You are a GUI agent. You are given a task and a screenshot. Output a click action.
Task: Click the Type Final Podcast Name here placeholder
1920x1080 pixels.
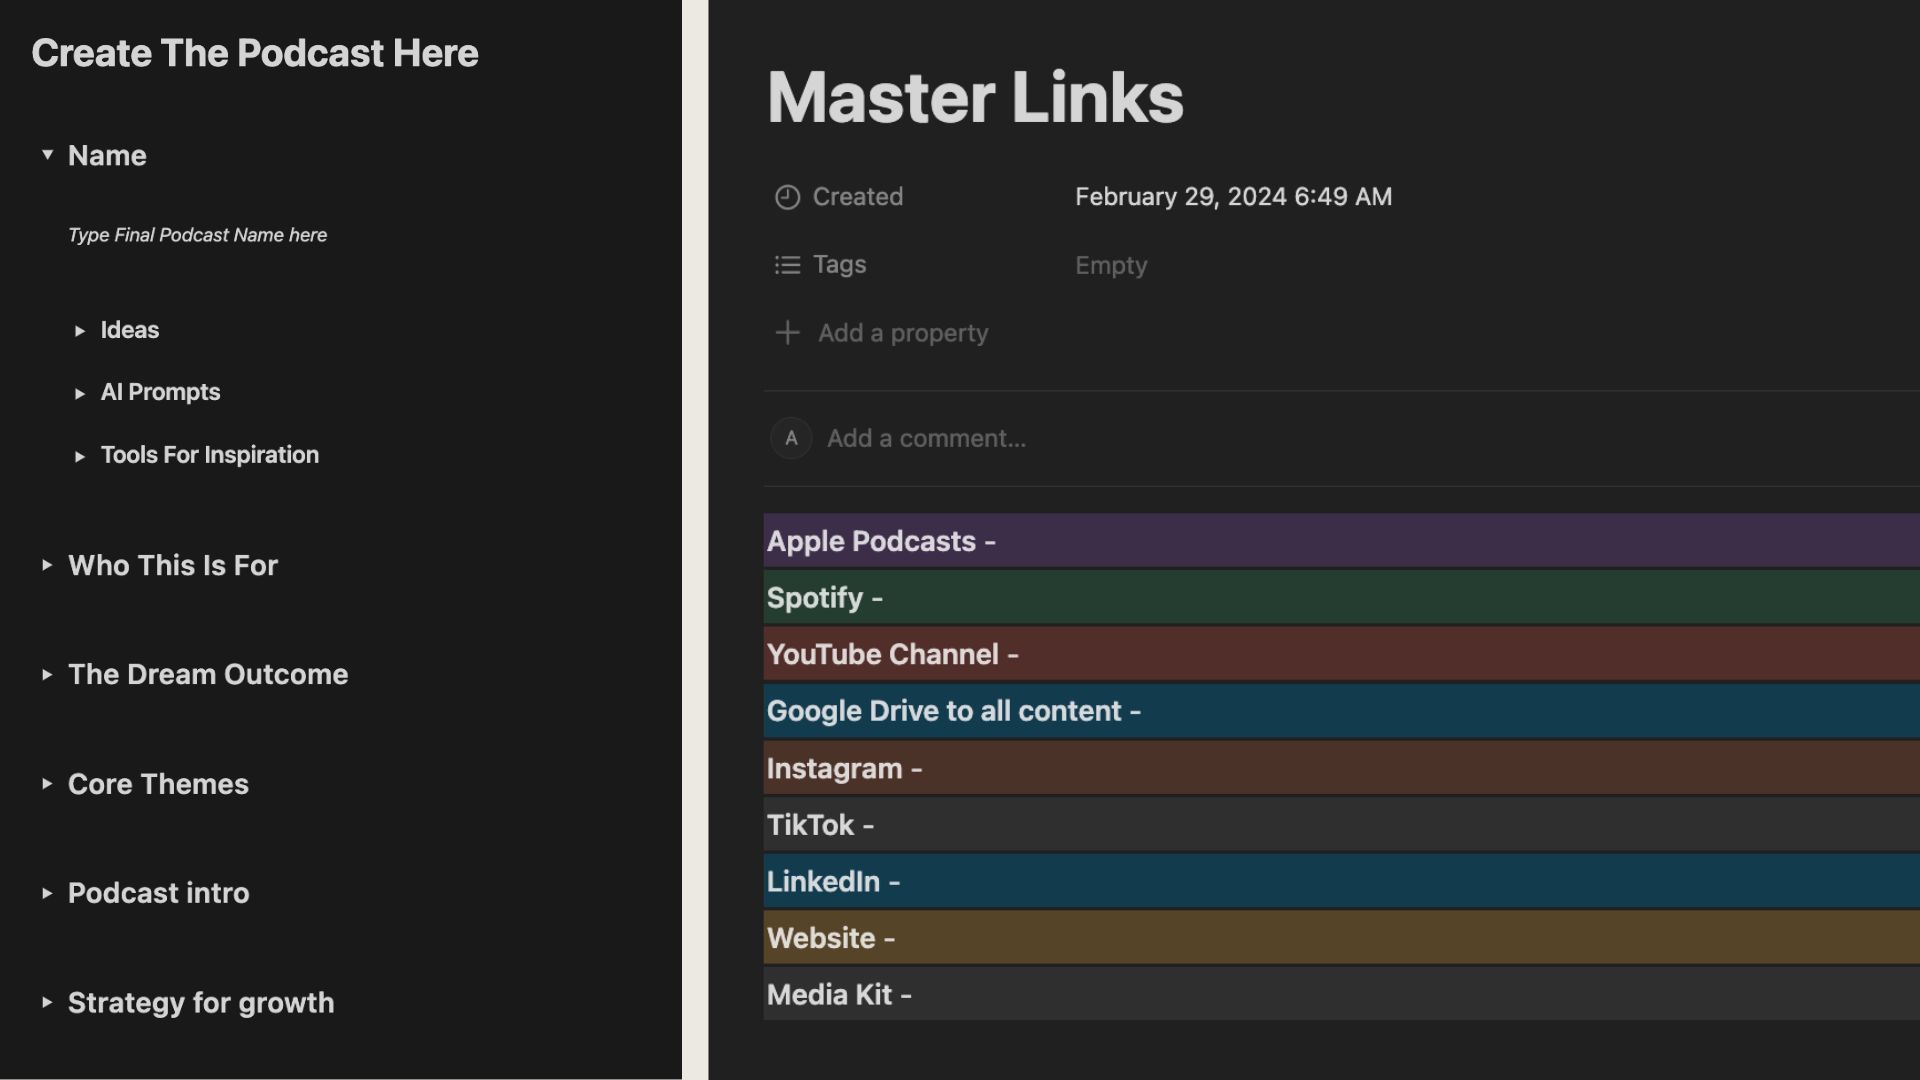pos(198,235)
